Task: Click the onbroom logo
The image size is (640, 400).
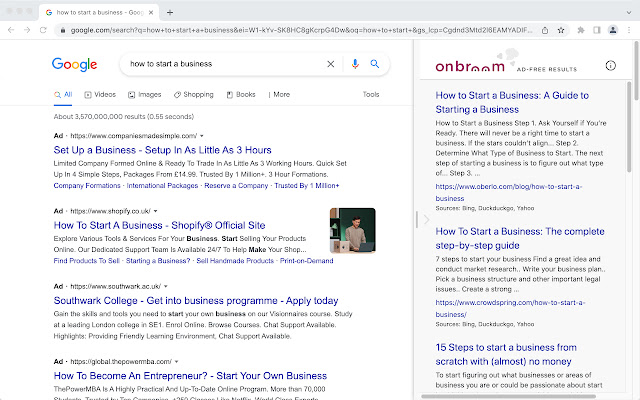Action: [470, 66]
